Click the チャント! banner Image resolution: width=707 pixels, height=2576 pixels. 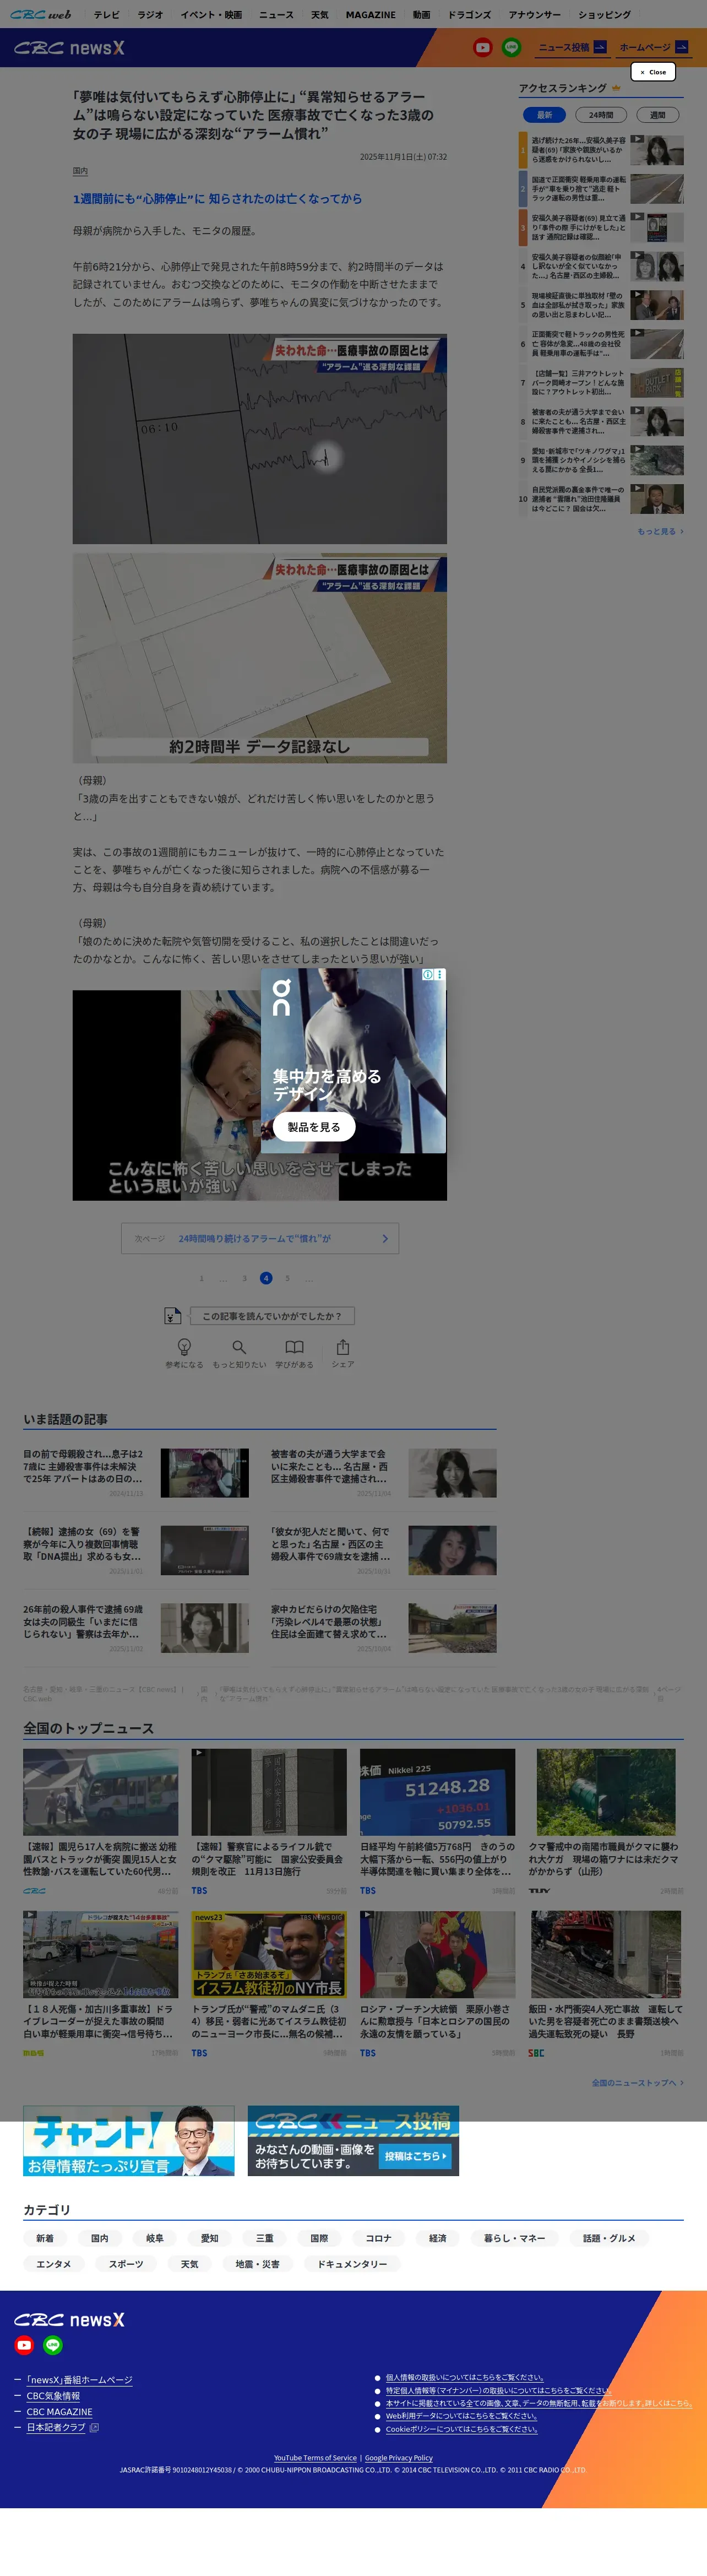point(129,2141)
